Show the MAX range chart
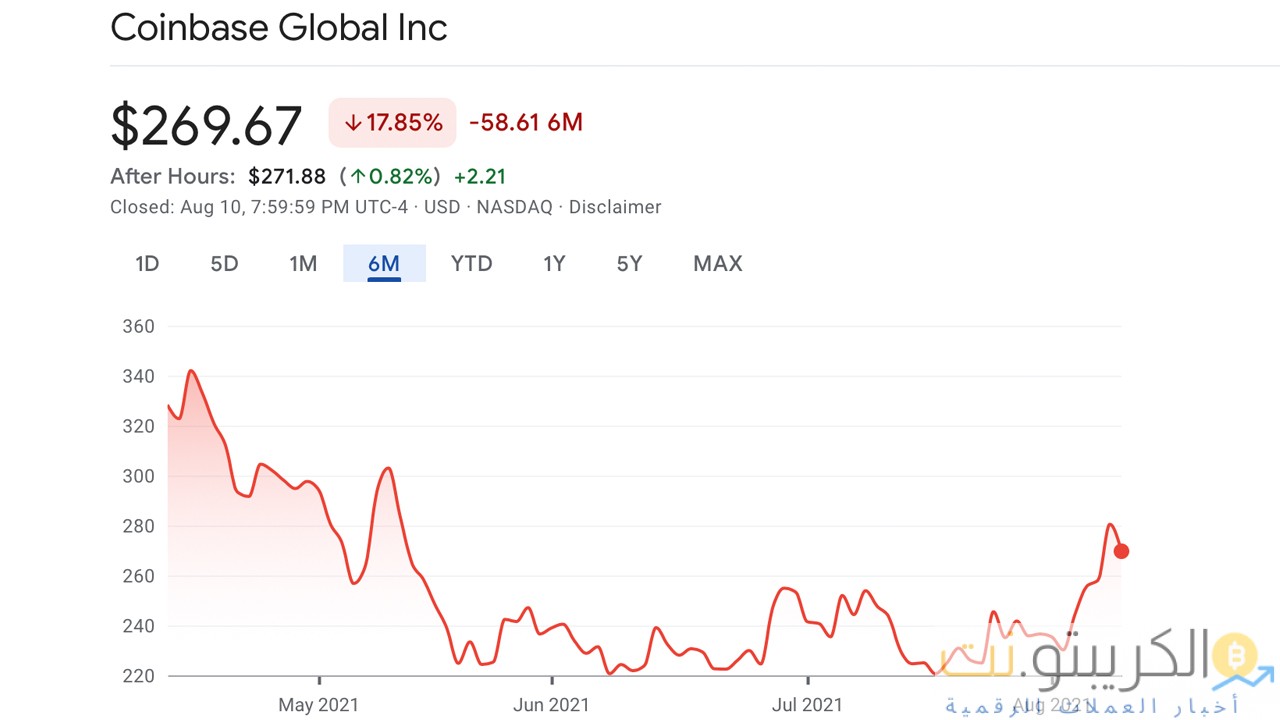 click(x=717, y=264)
